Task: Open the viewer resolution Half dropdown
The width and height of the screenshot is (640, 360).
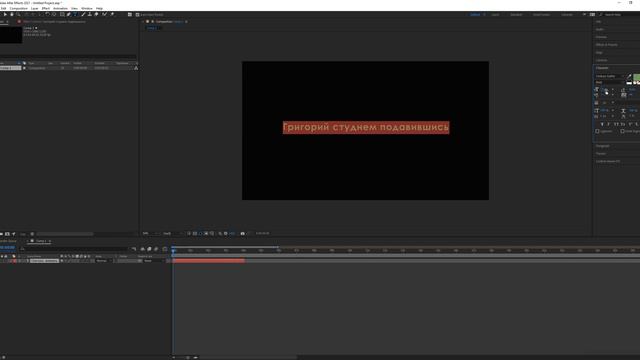Action: [x=172, y=233]
